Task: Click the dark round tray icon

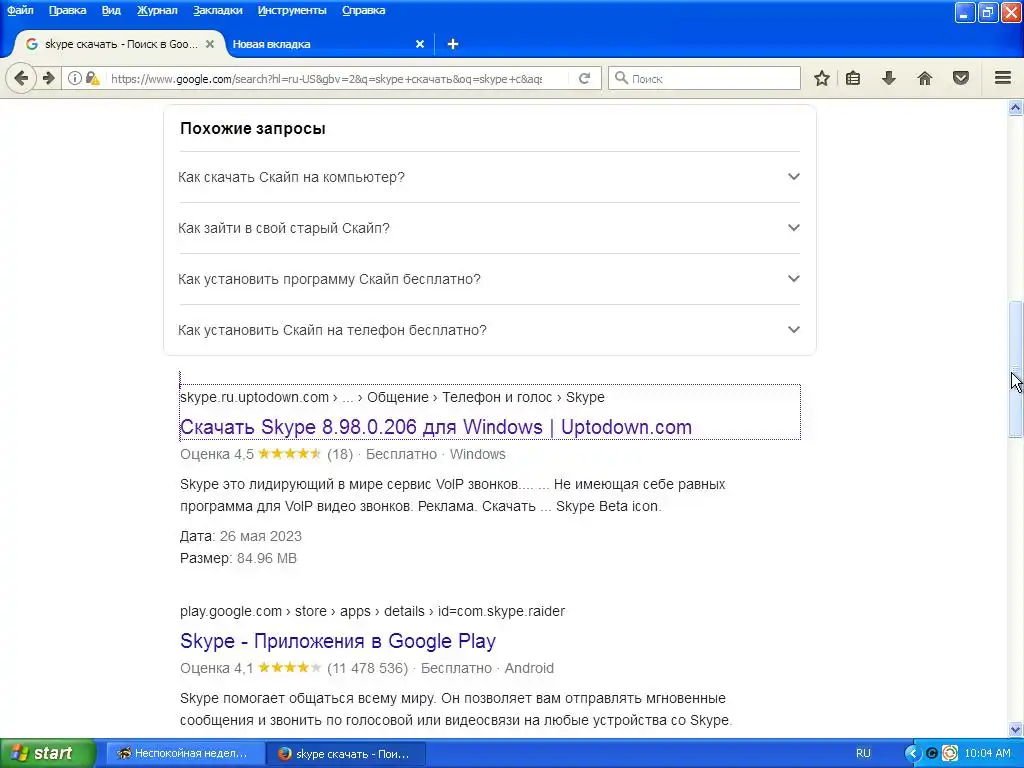Action: pos(932,753)
